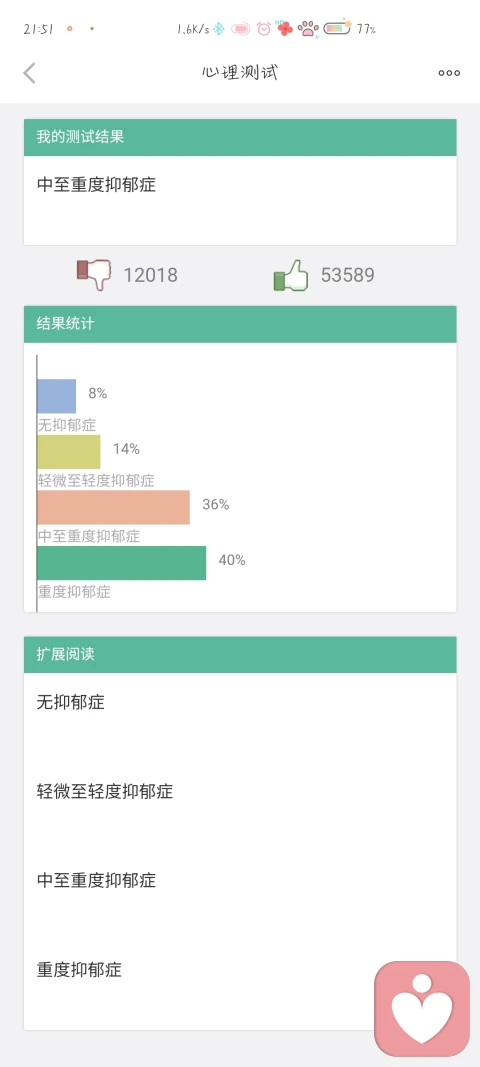Open 重度抑郁症 extended reading link
This screenshot has width=480, height=1067.
(79, 970)
